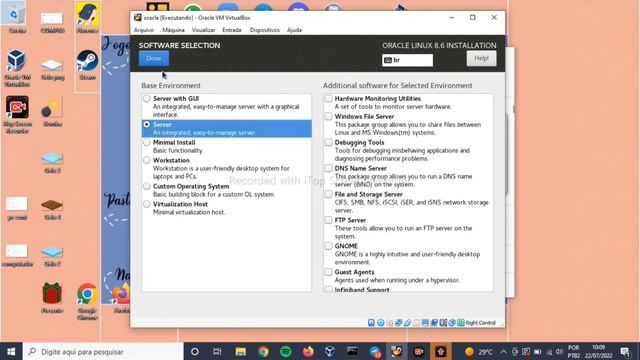The height and width of the screenshot is (360, 640).
Task: Enable DNS Name Server package group
Action: tap(328, 169)
